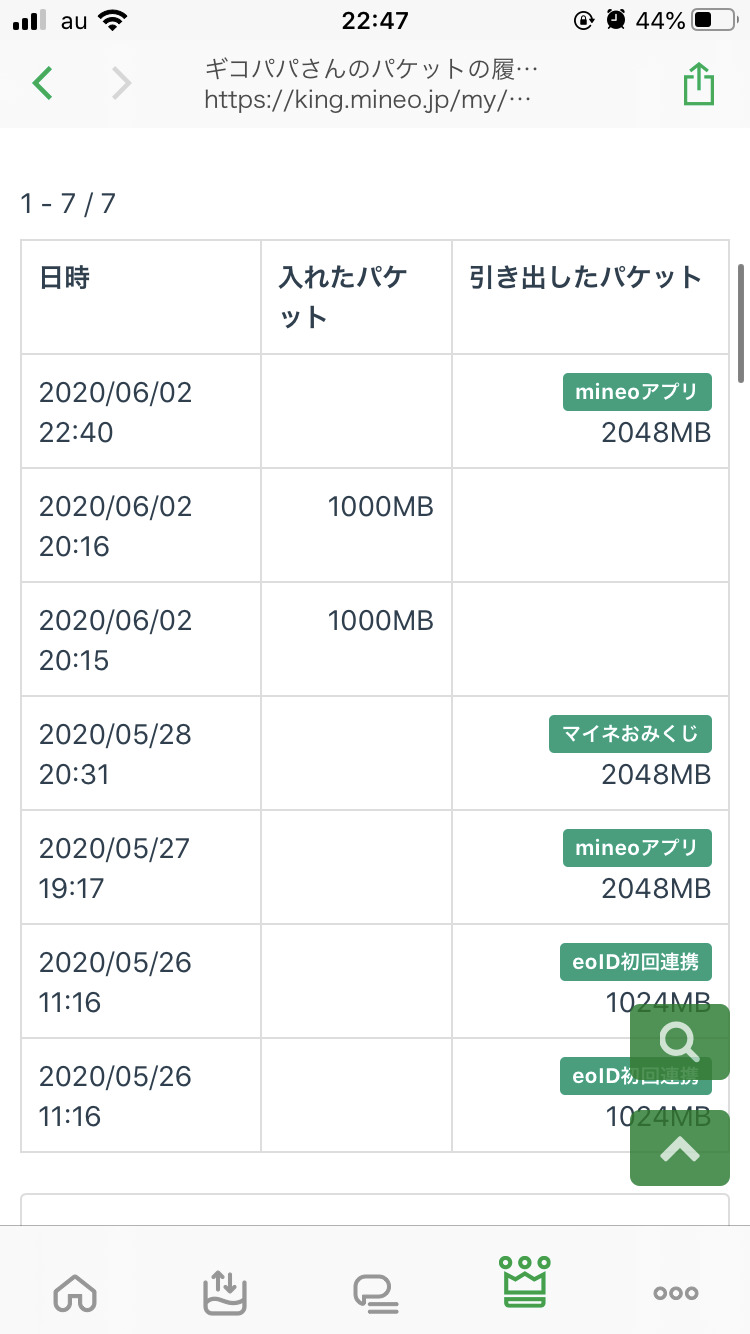Tap the page URL in address bar
750x1334 pixels.
tap(367, 100)
